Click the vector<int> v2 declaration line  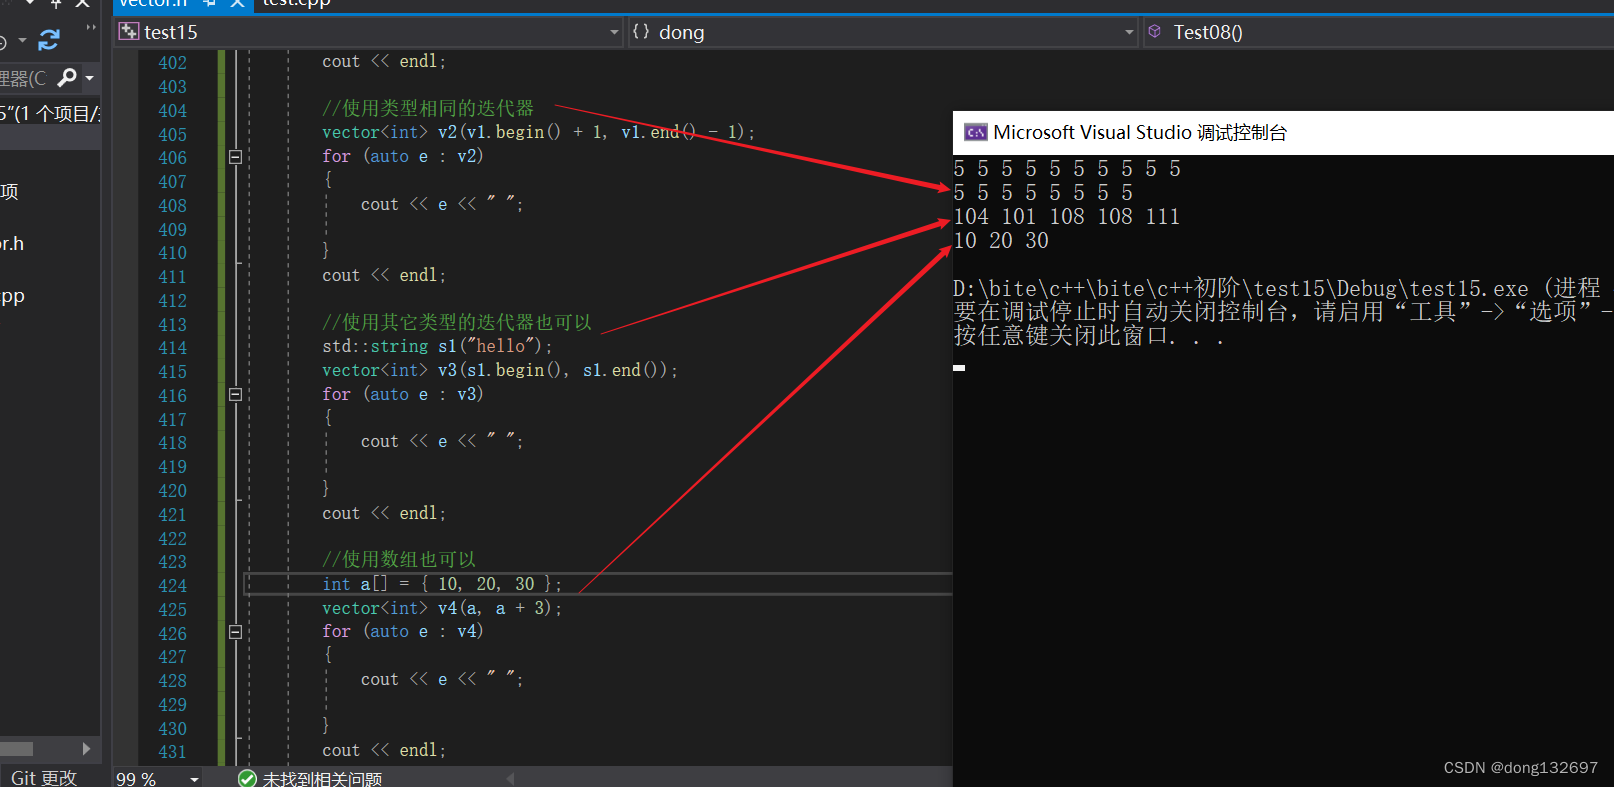(x=539, y=132)
